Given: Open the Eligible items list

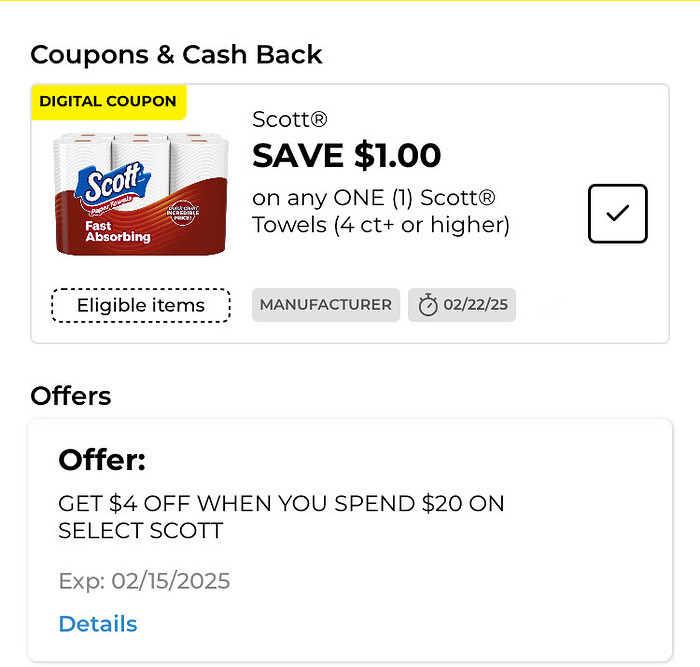Looking at the screenshot, I should [x=141, y=305].
